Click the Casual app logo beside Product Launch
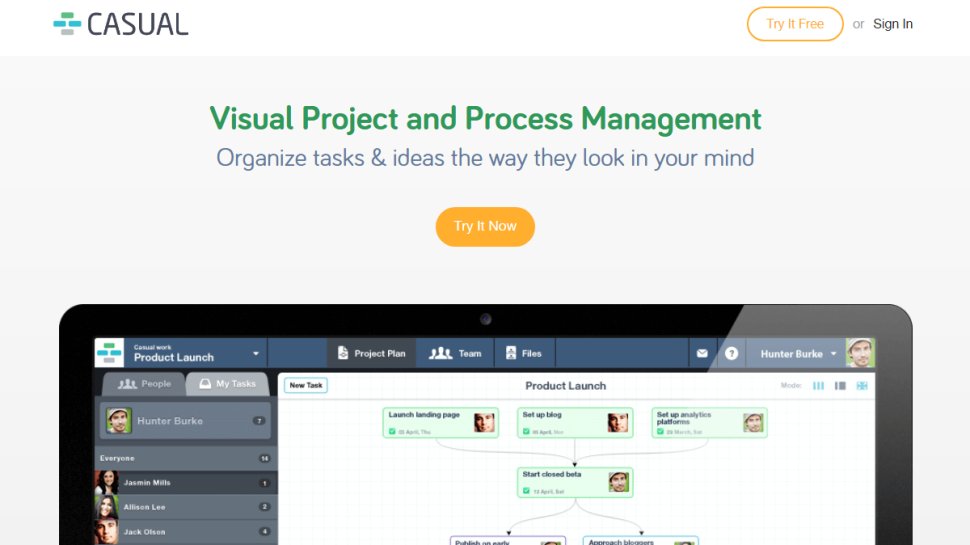The width and height of the screenshot is (970, 545). click(x=109, y=353)
